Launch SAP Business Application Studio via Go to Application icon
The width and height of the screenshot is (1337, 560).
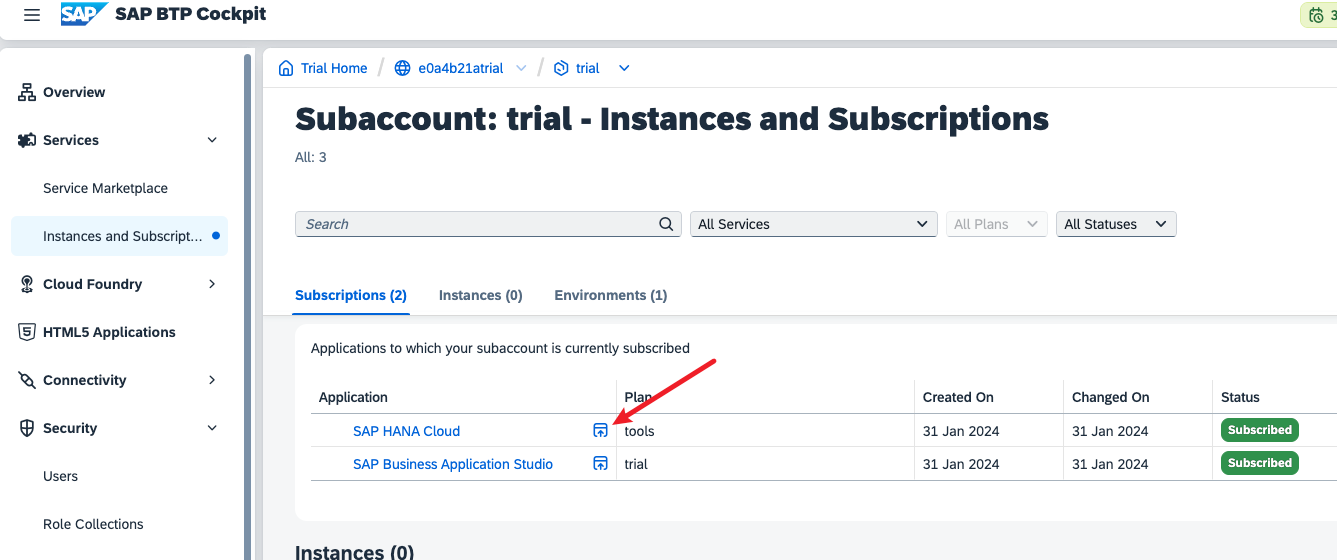pyautogui.click(x=600, y=464)
